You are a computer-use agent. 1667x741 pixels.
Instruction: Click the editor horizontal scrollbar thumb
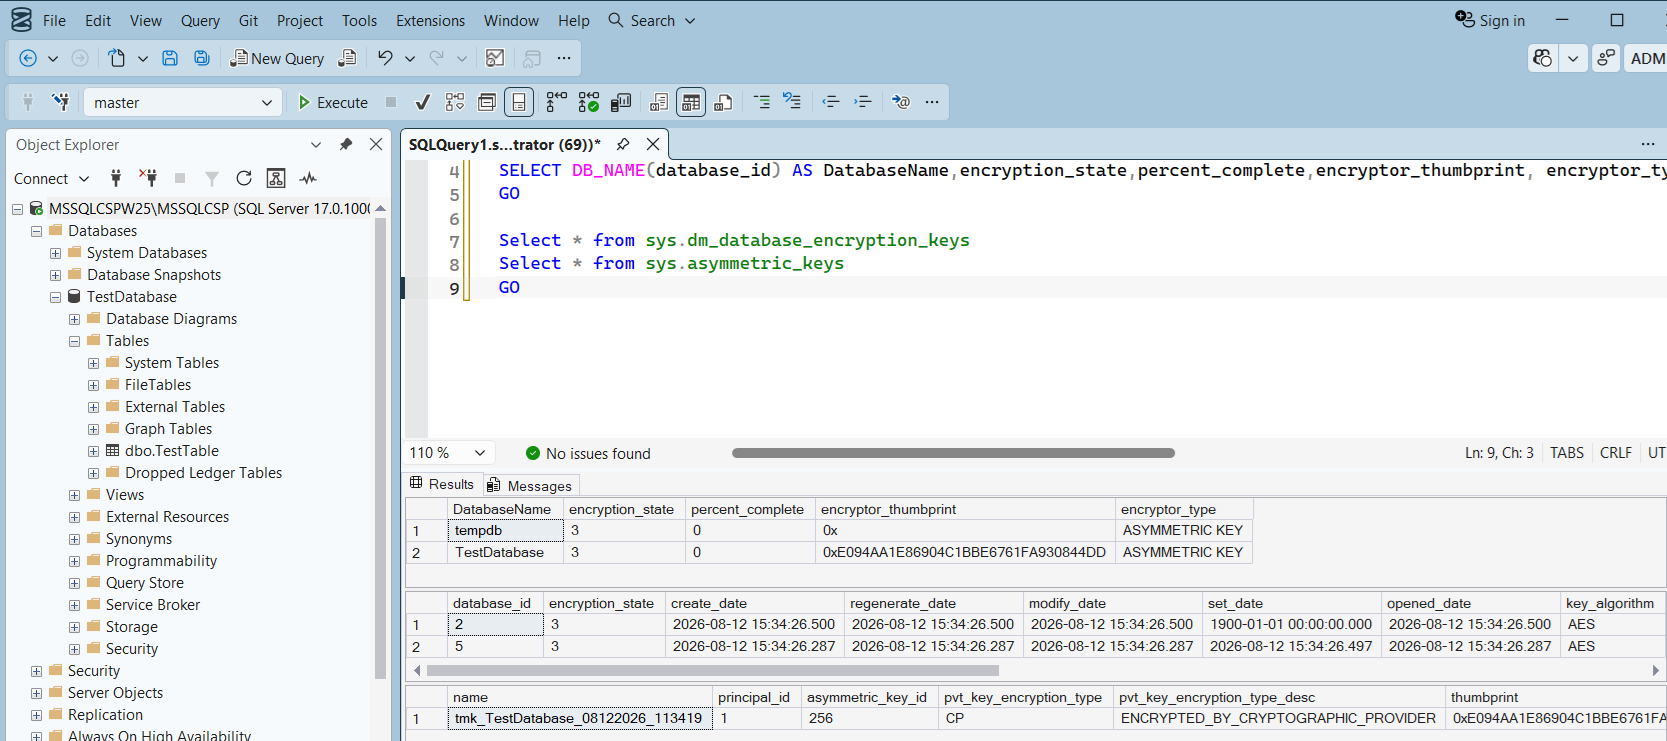[x=953, y=453]
